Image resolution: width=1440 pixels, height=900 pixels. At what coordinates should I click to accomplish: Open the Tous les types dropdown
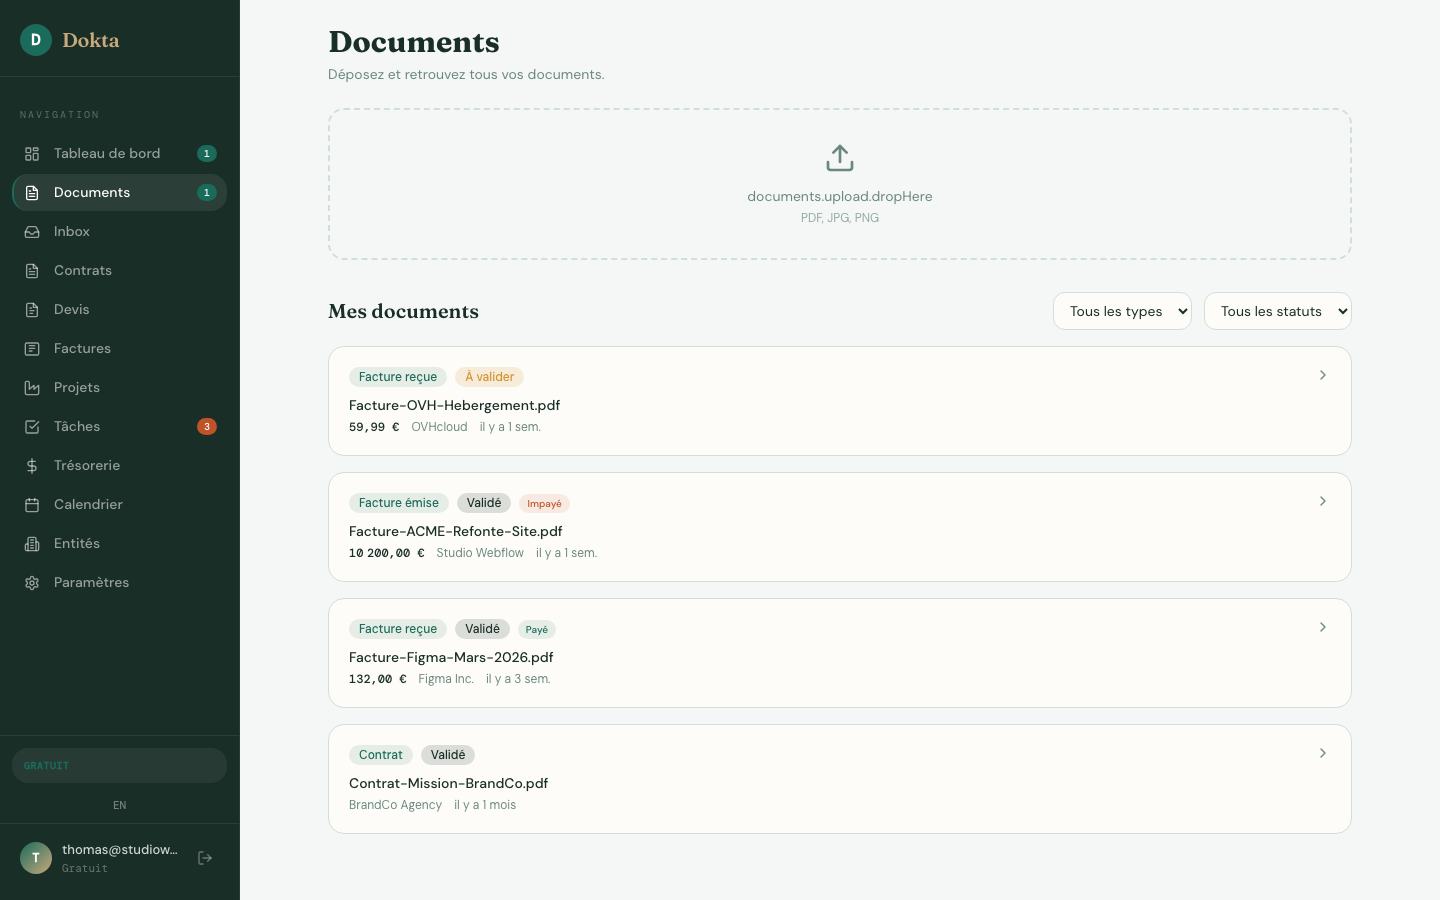coord(1121,311)
